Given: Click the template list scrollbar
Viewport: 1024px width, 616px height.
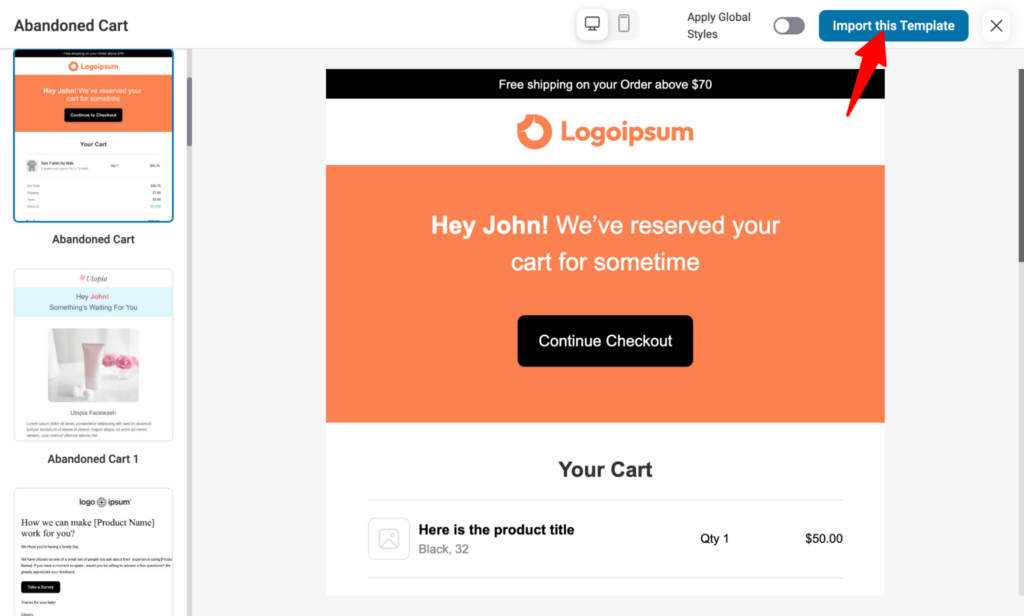Looking at the screenshot, I should point(188,110).
